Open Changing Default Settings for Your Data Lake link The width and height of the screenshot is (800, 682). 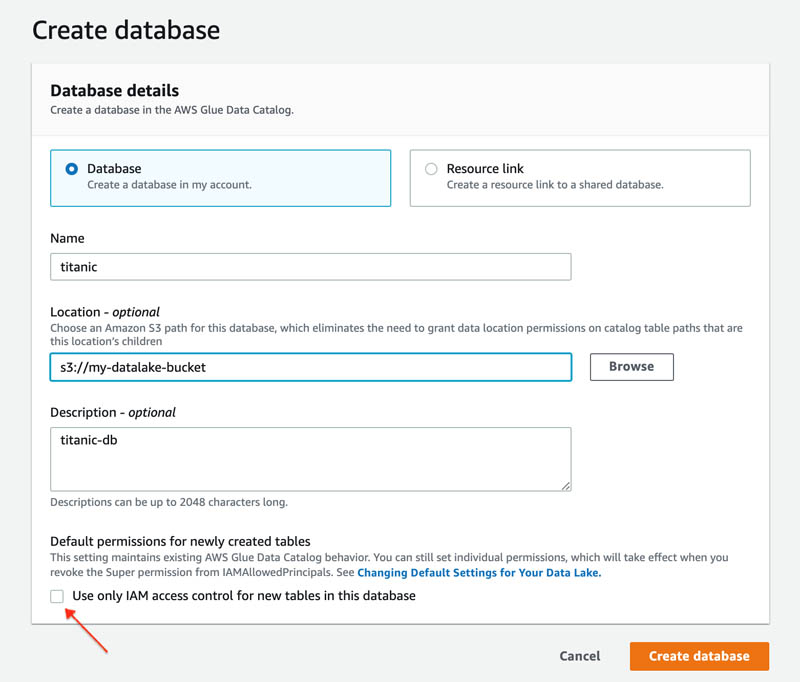tap(479, 573)
